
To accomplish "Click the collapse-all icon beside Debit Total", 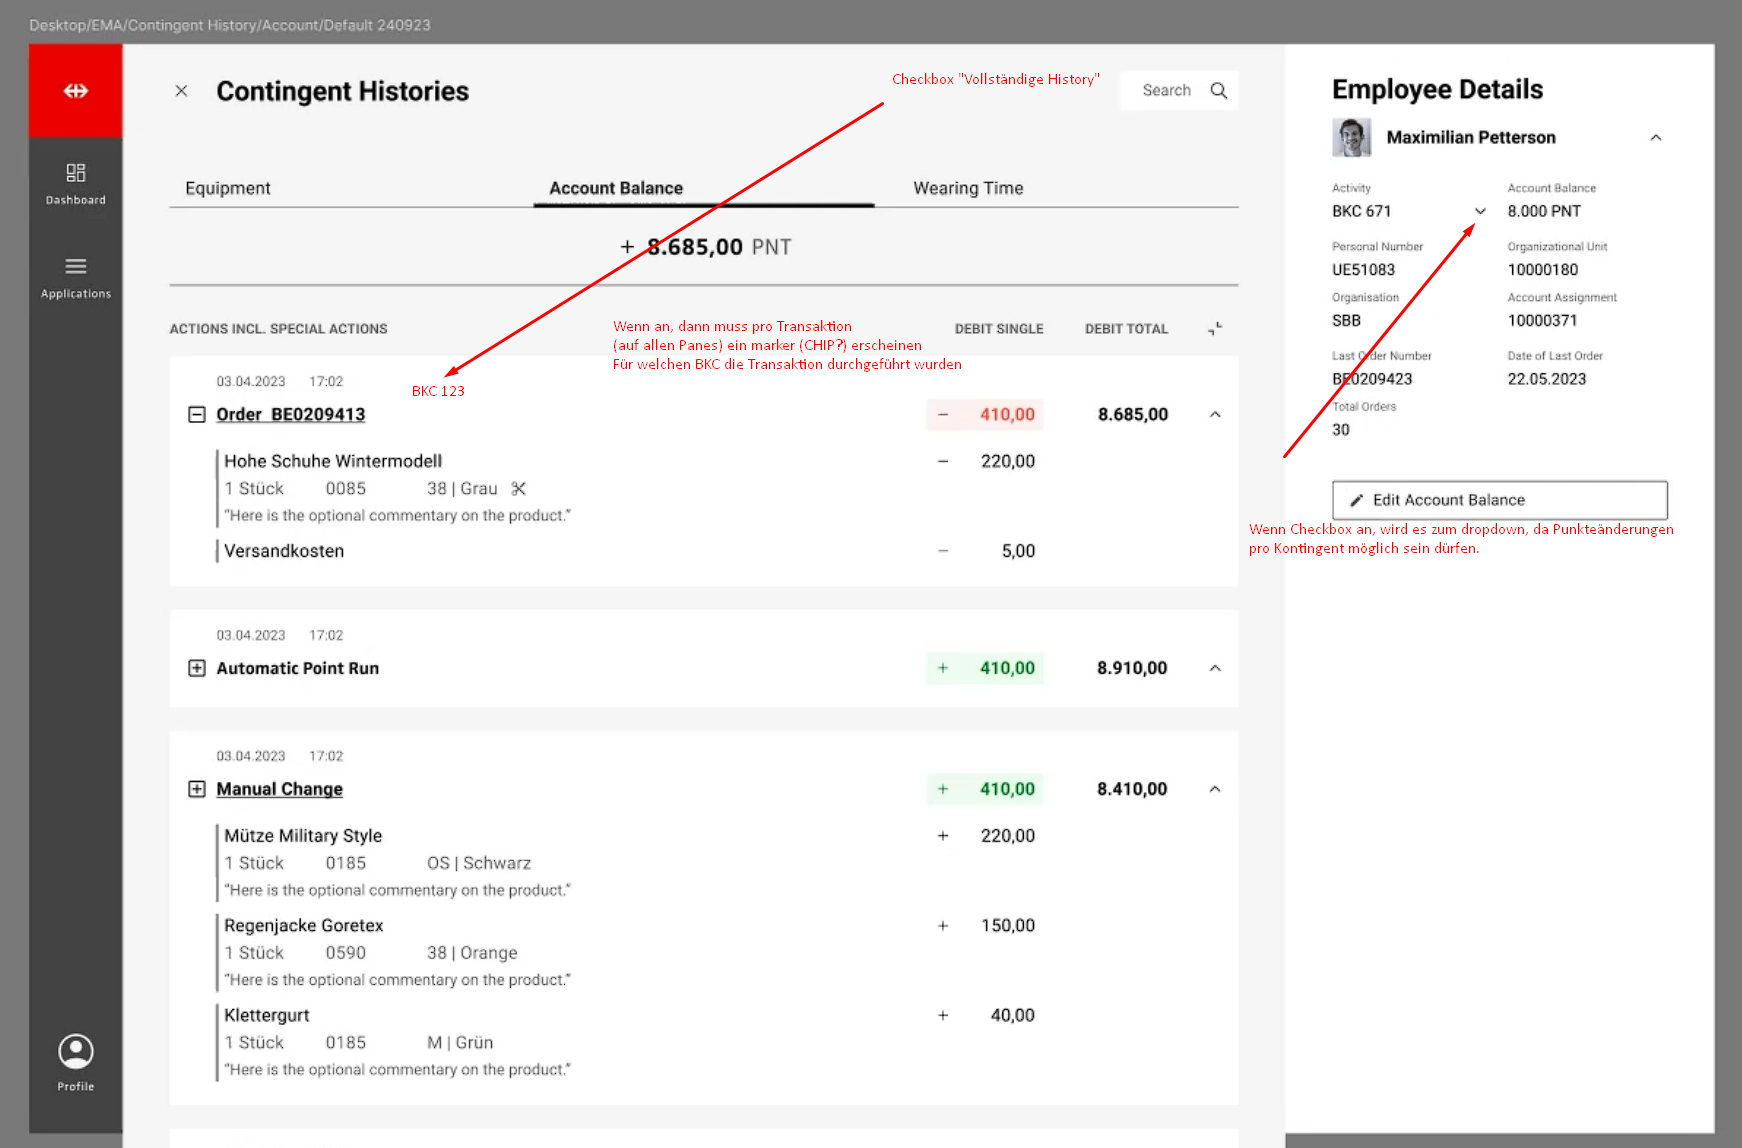I will pos(1215,329).
